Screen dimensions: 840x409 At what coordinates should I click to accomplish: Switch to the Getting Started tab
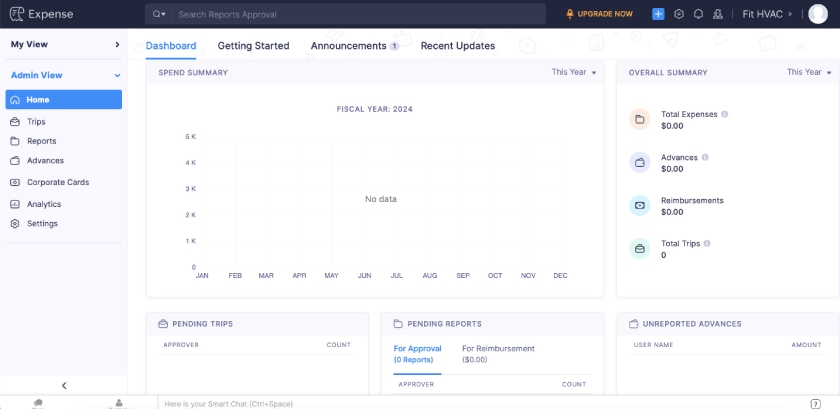tap(253, 46)
